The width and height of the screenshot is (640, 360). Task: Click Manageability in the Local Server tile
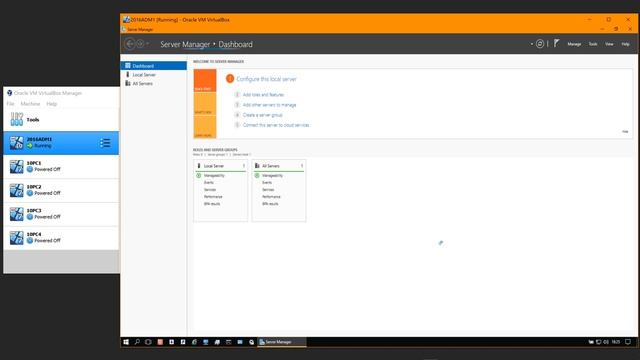214,176
